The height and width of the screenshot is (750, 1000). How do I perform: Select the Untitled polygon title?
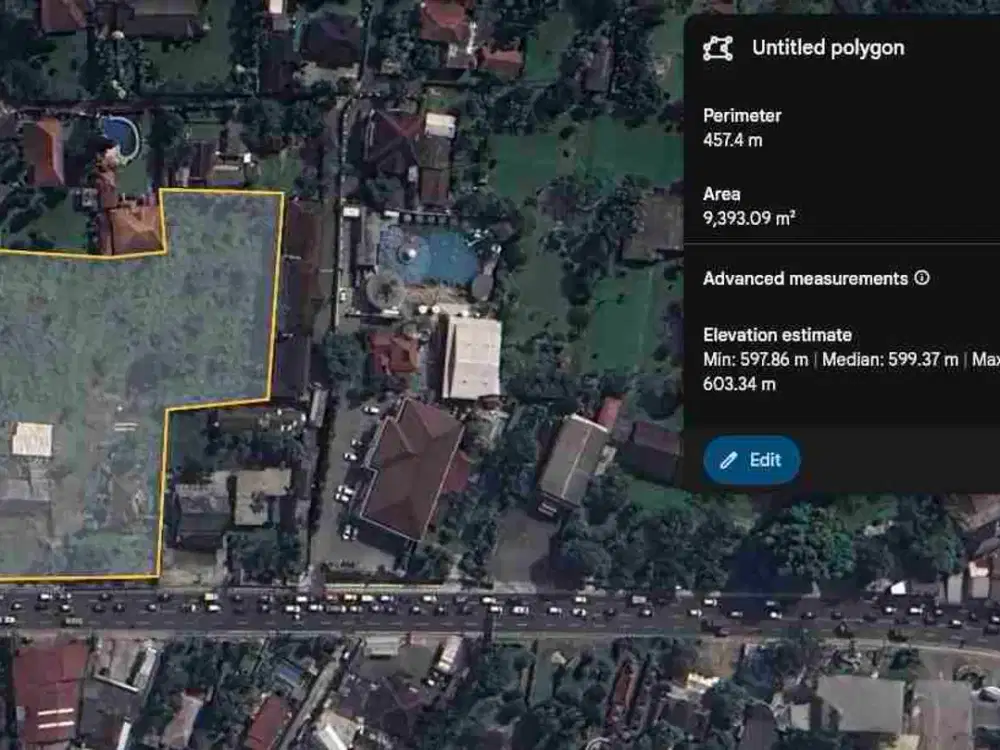828,48
